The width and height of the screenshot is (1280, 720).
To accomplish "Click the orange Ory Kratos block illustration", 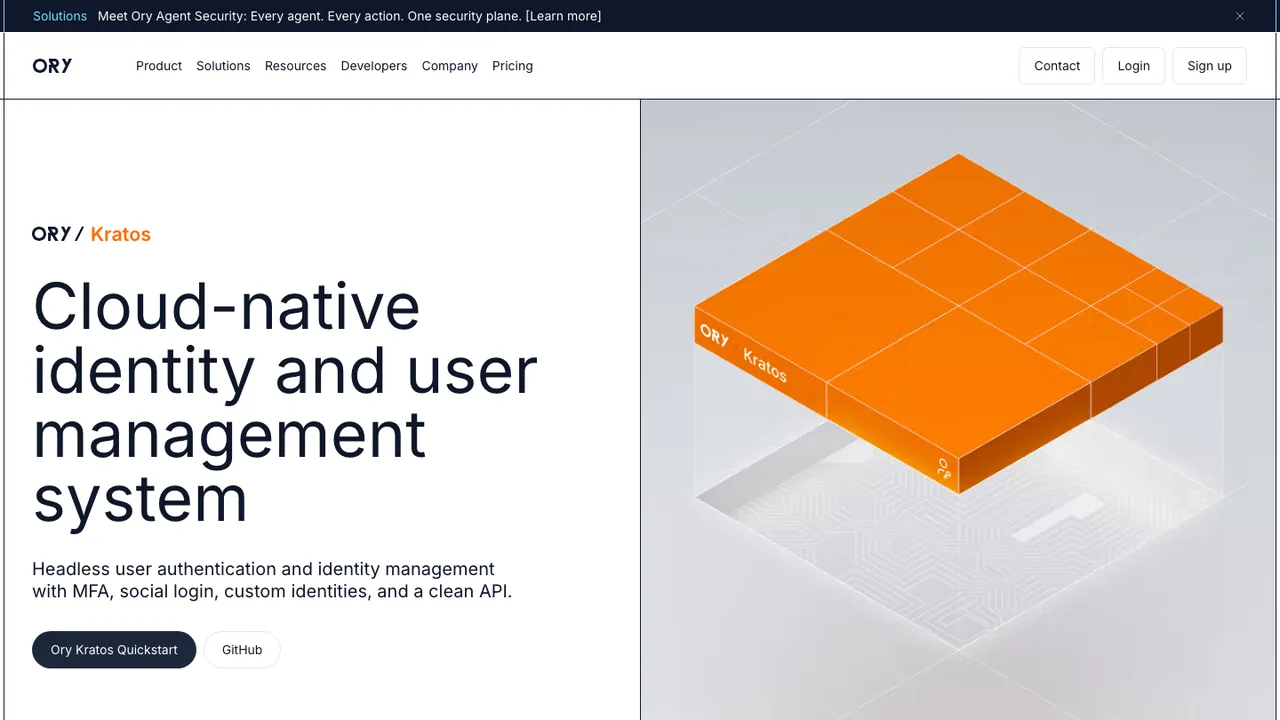I will pos(958,322).
